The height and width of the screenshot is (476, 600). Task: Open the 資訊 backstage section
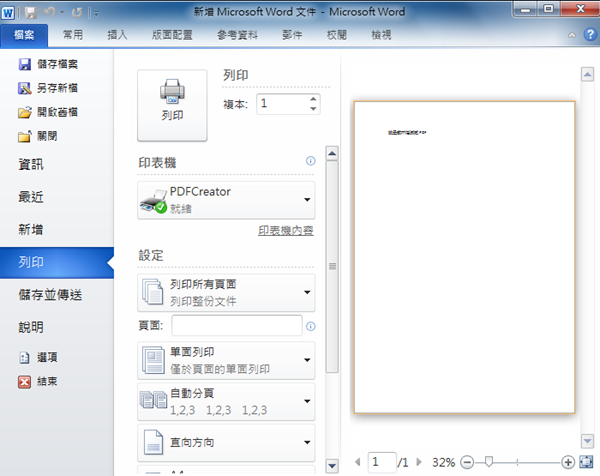[x=31, y=165]
